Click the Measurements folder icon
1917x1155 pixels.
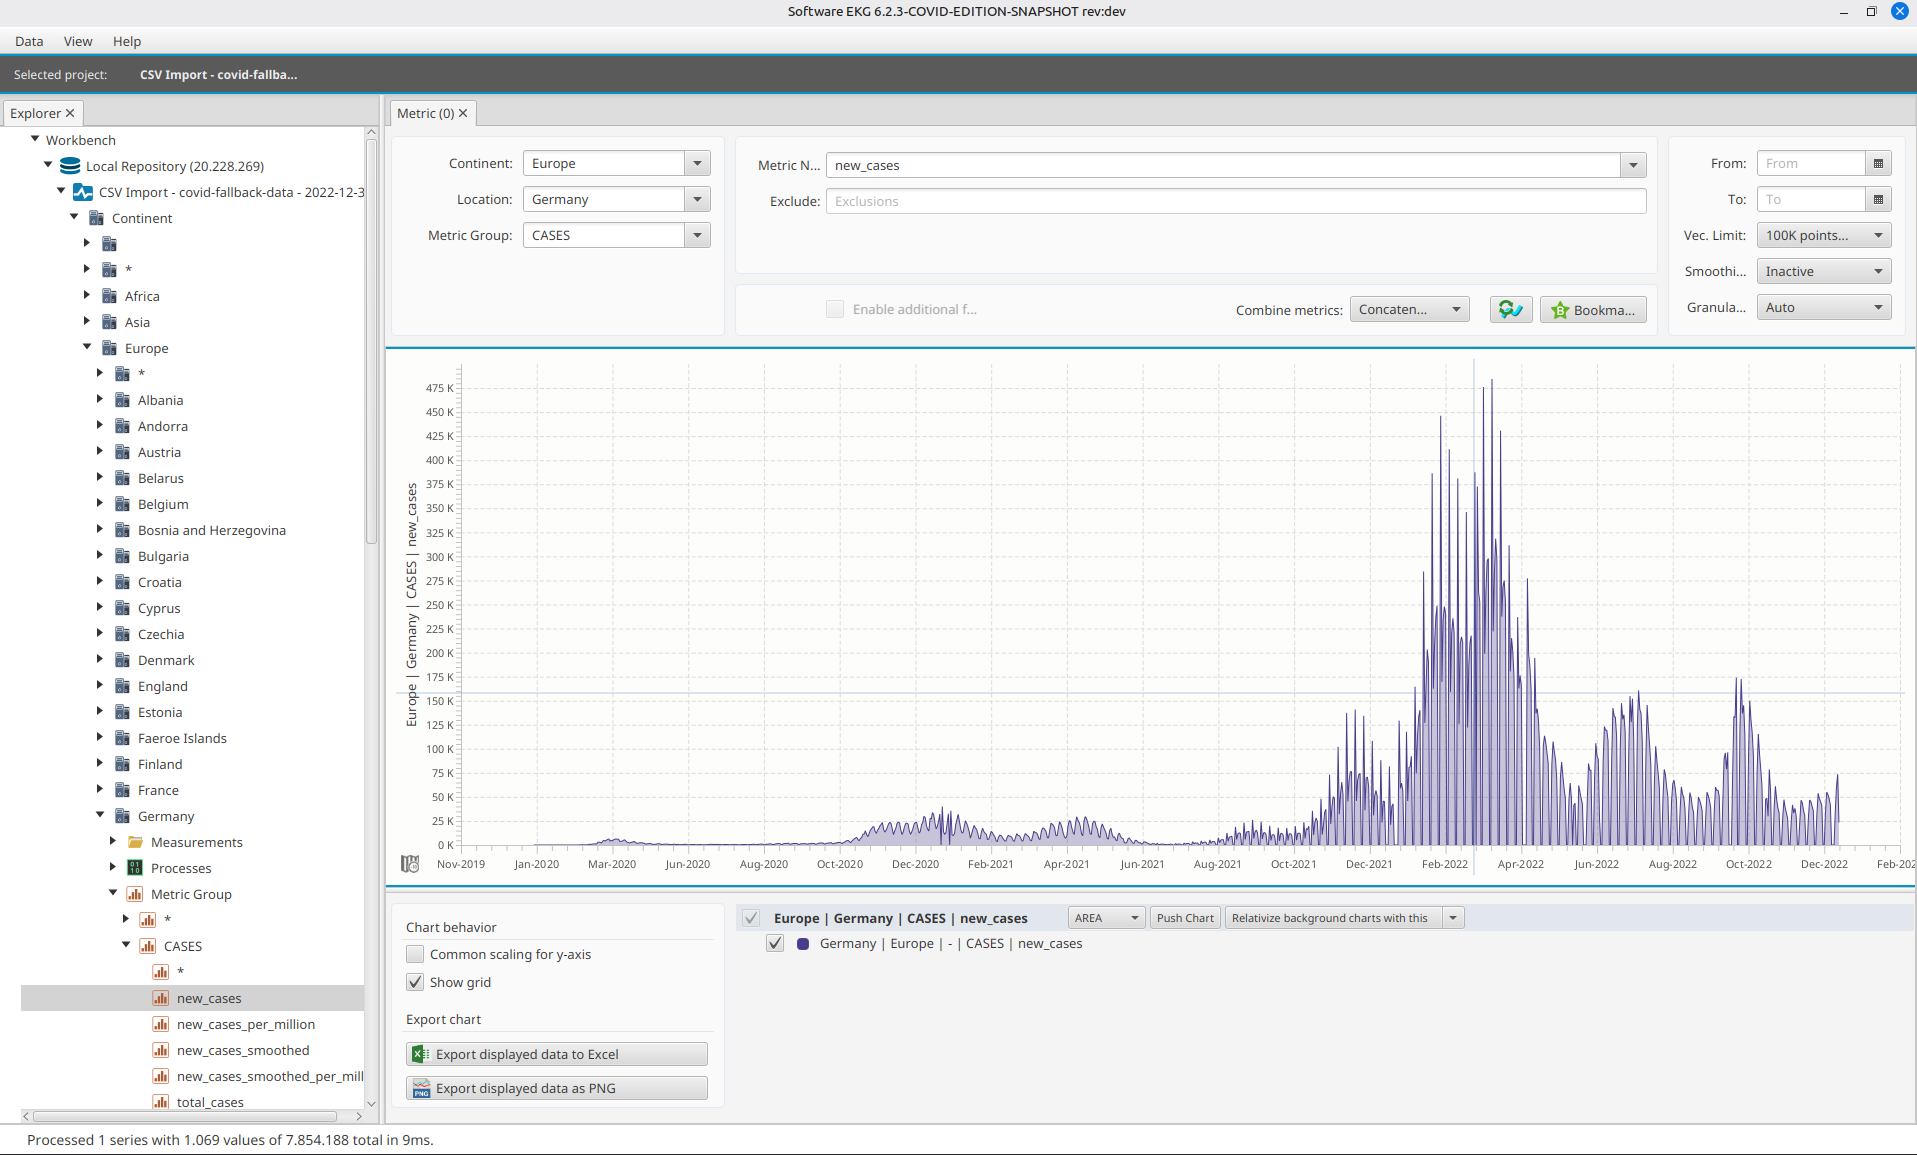click(x=136, y=842)
